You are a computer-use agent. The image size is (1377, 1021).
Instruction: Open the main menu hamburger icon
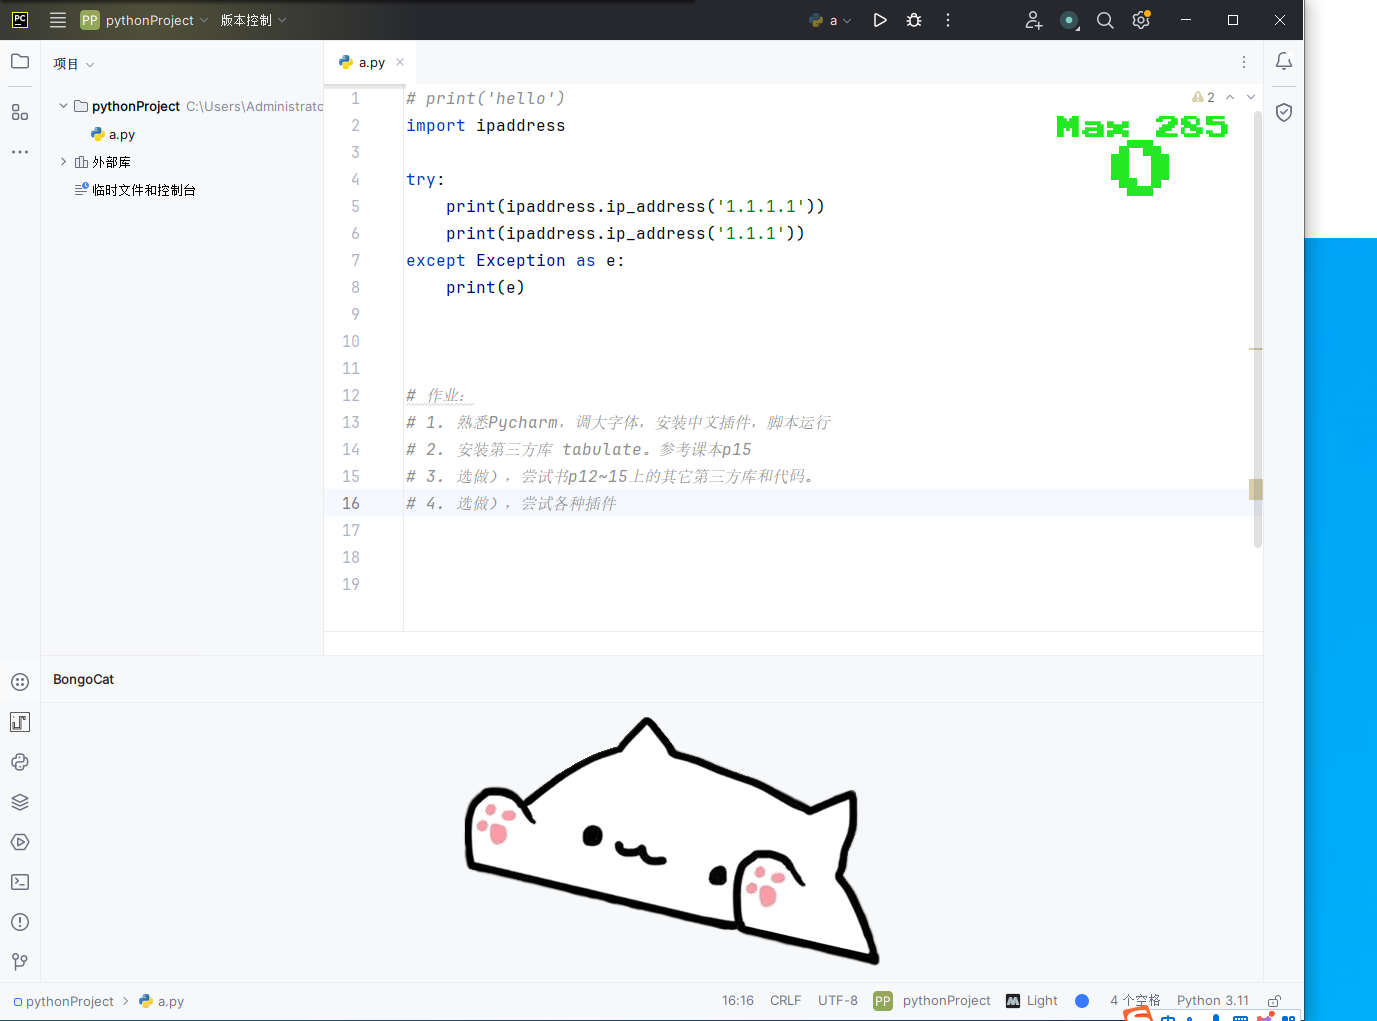click(x=57, y=20)
